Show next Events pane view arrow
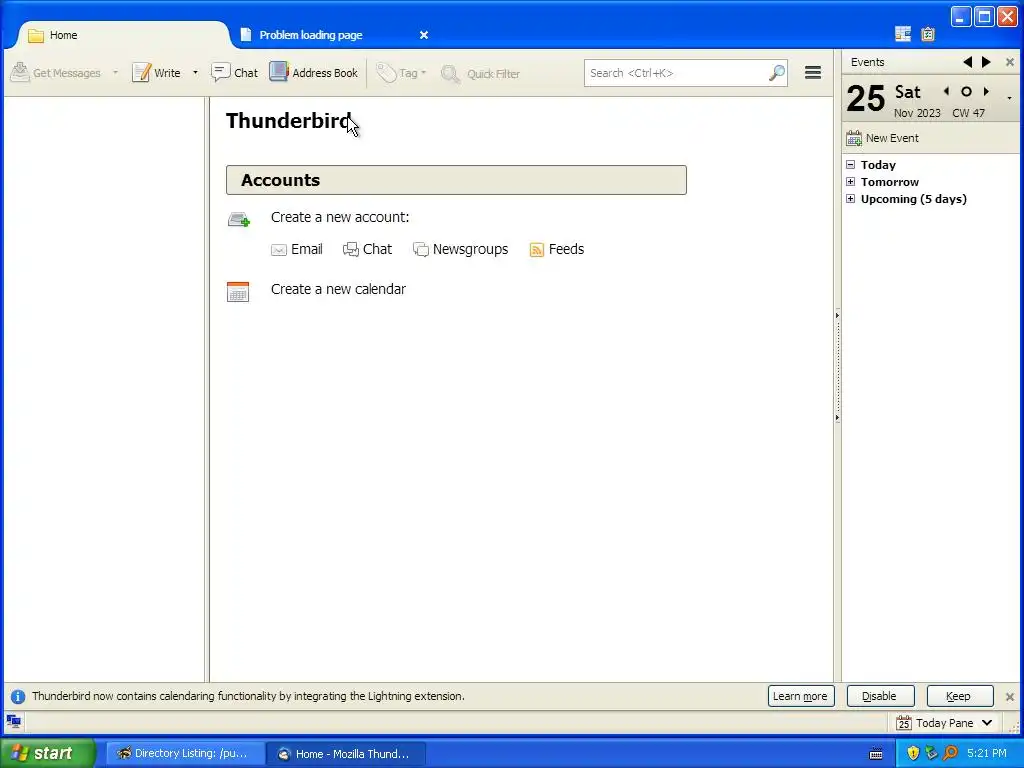 [x=986, y=62]
